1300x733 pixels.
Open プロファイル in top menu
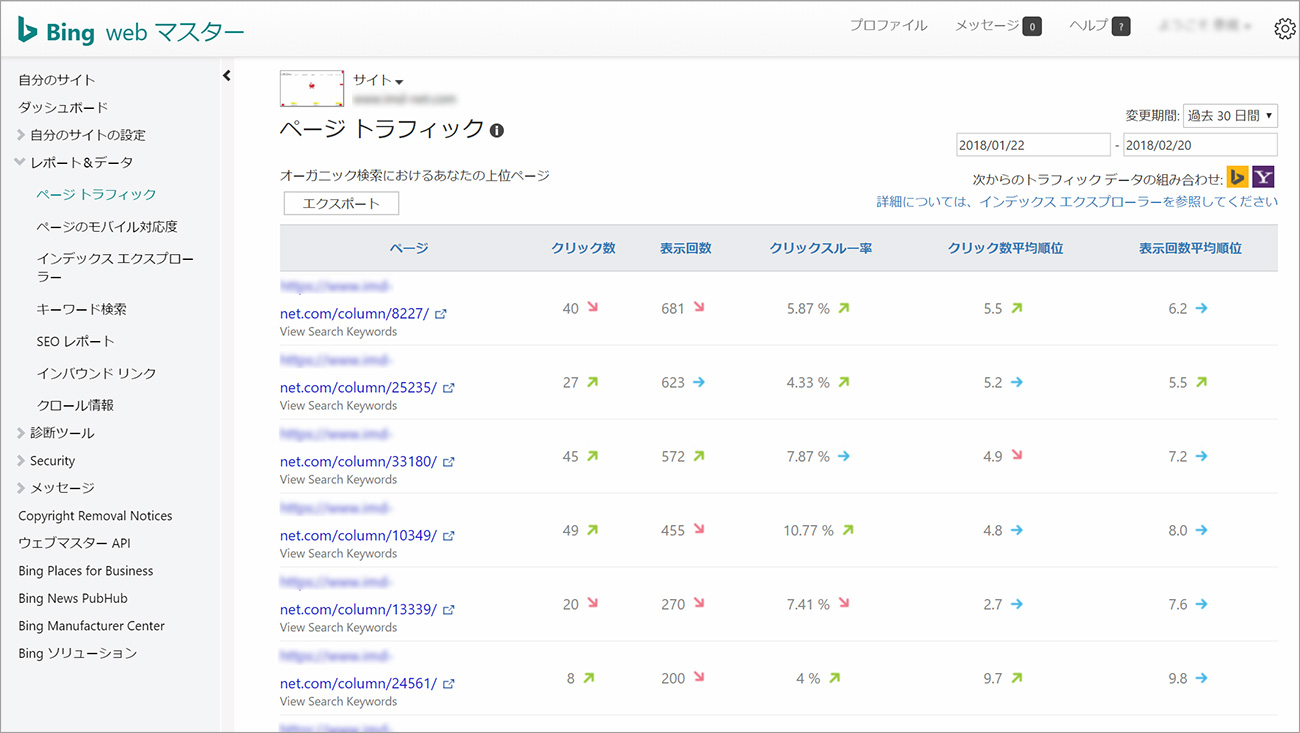pyautogui.click(x=889, y=26)
